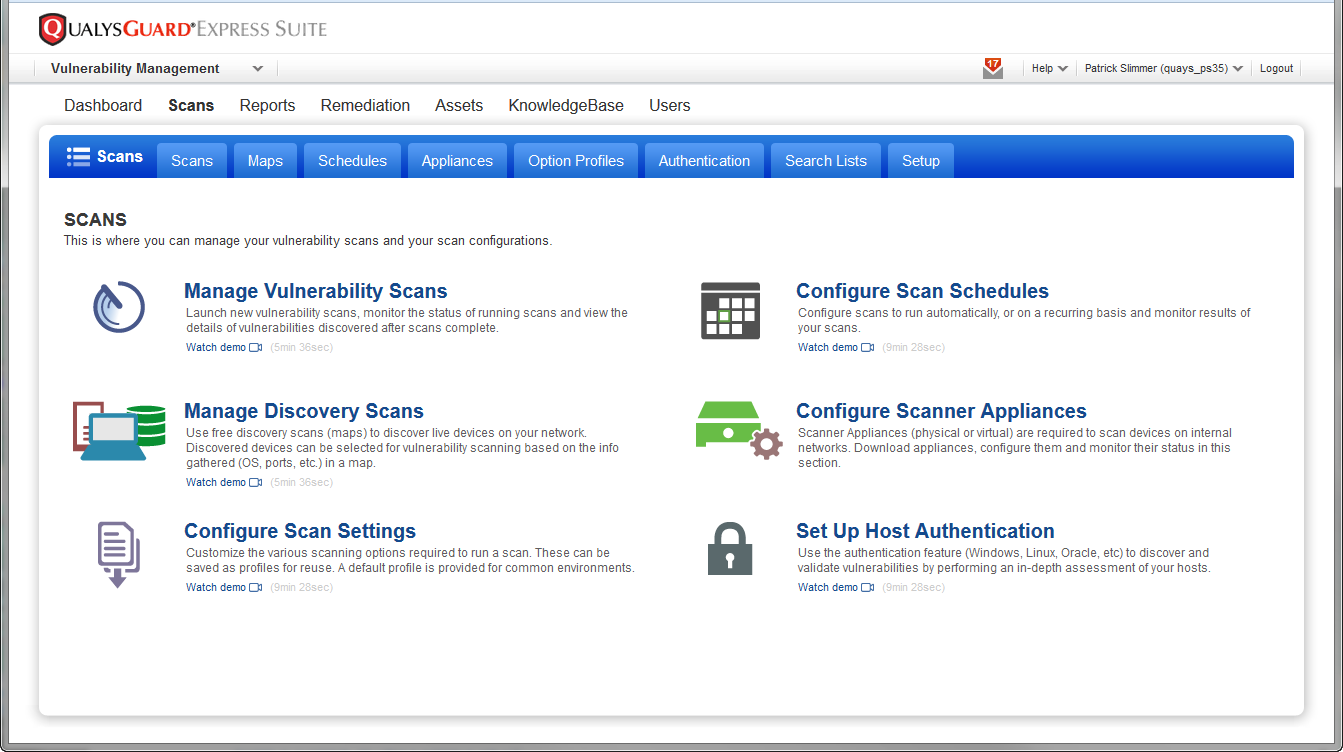Click video icon under Set Up Host Authentication
The image size is (1343, 752).
(x=867, y=588)
